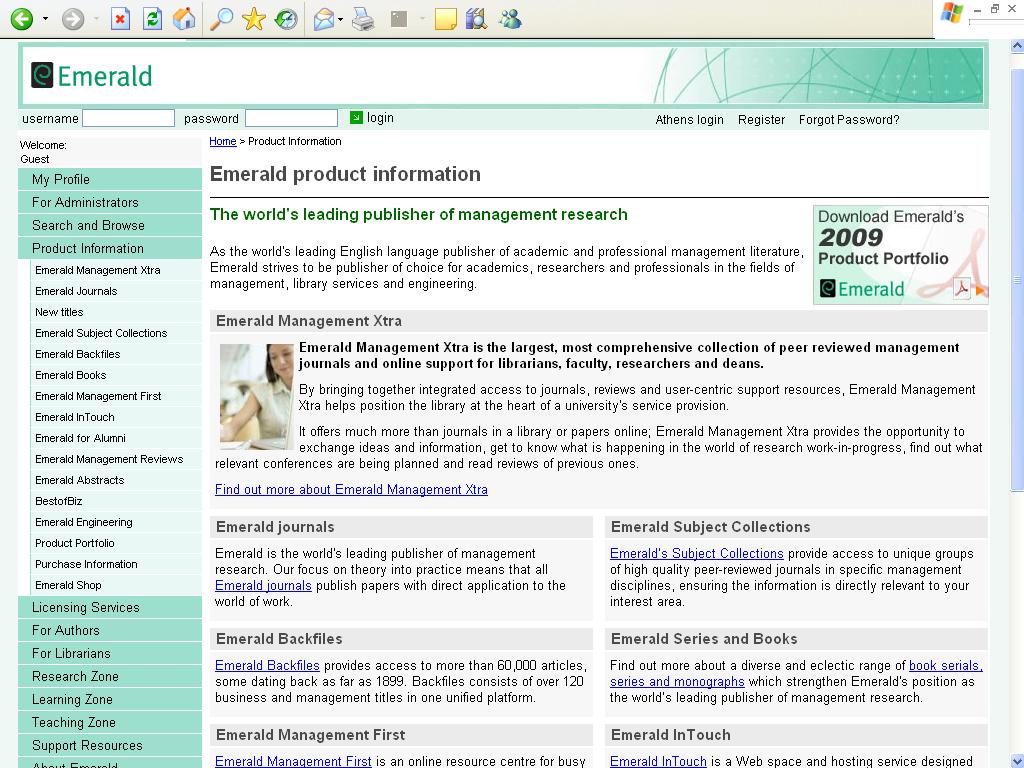This screenshot has width=1024, height=768.
Task: Select Product Information sidebar section
Action: pyautogui.click(x=110, y=248)
